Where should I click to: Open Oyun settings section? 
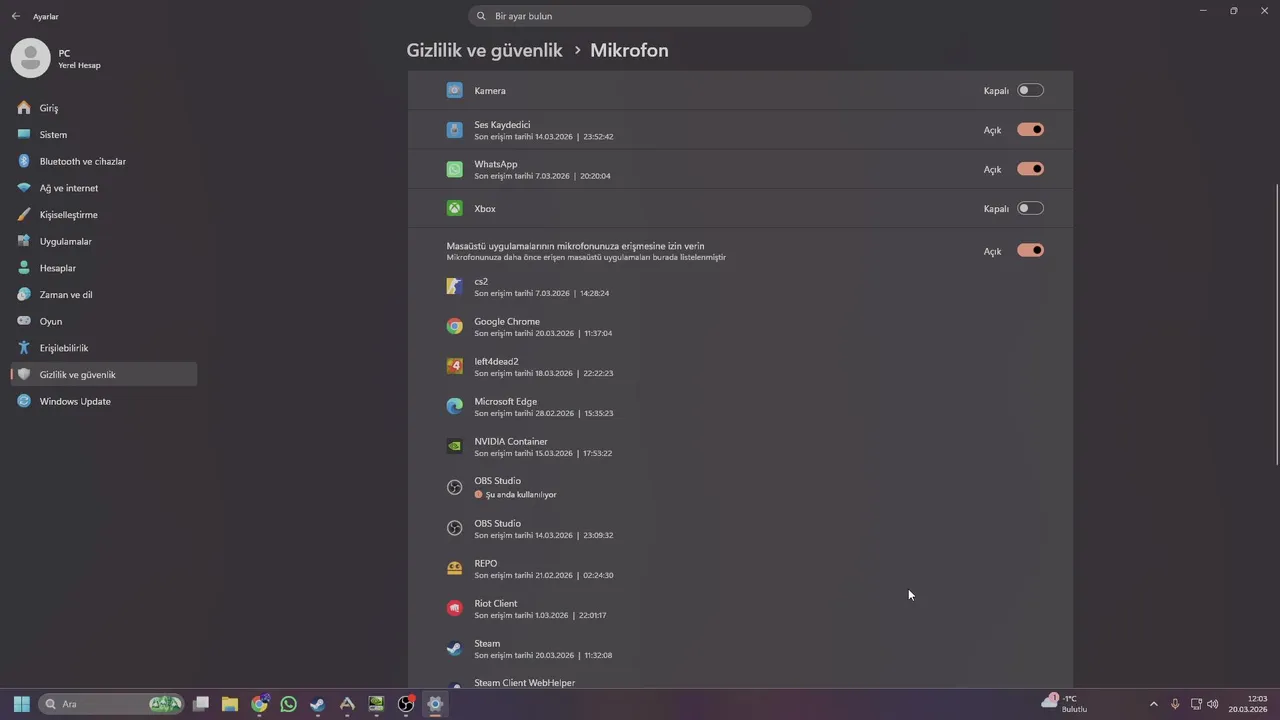(104, 321)
